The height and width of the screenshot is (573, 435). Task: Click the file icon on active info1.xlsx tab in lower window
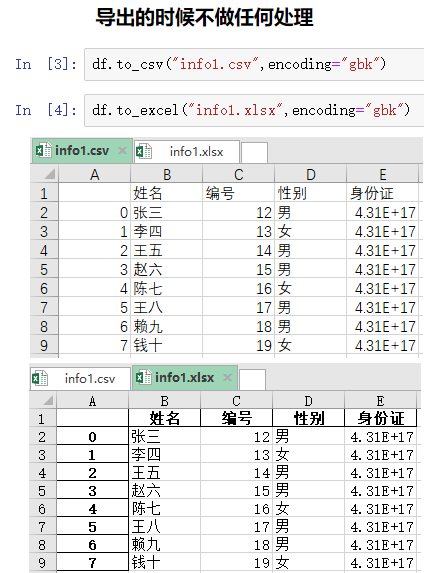143,377
